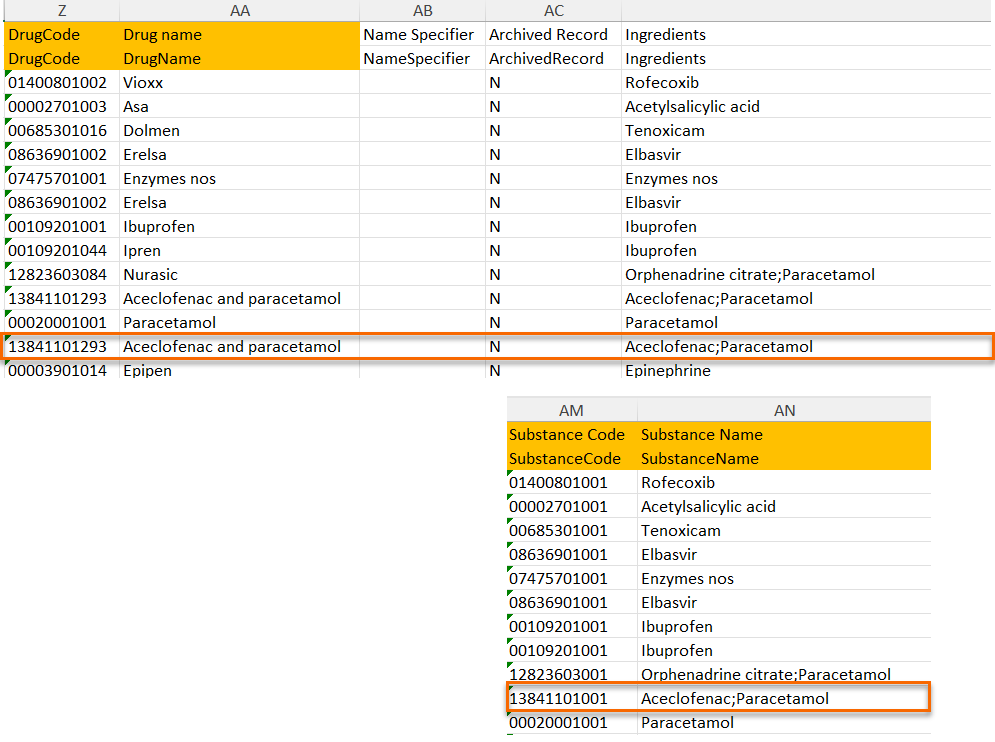Select drug code cell 12823603084
The height and width of the screenshot is (742, 995).
pos(57,275)
